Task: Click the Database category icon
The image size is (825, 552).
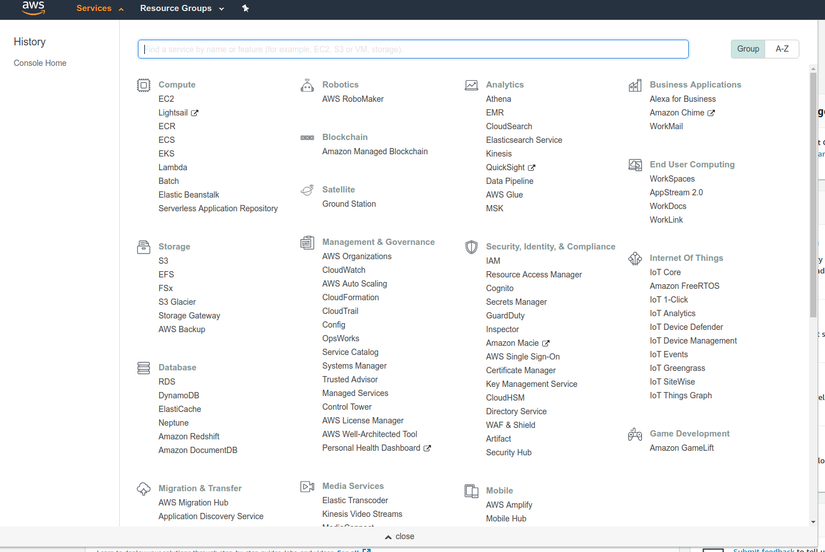Action: coord(144,368)
